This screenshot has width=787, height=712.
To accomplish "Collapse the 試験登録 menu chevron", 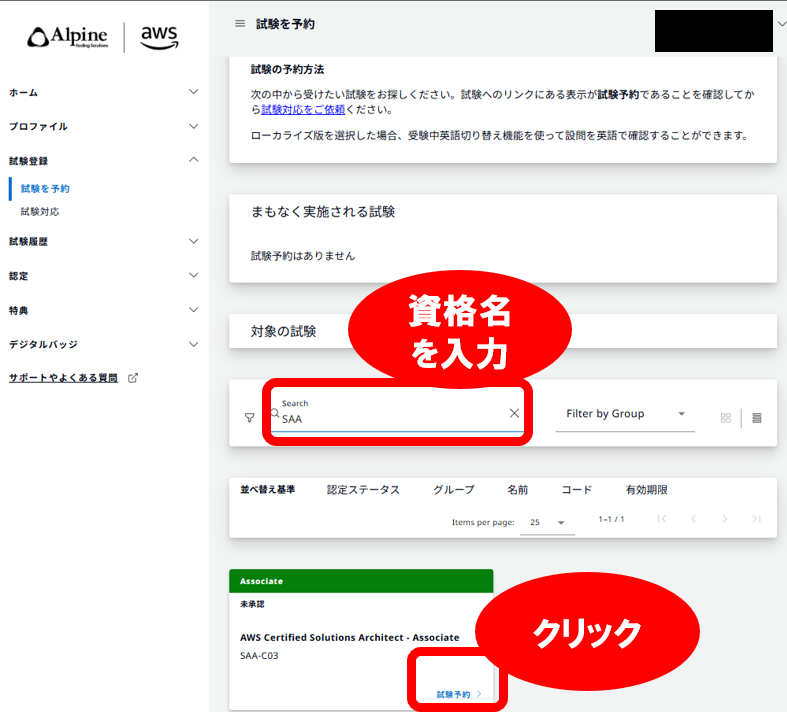I will tap(193, 160).
